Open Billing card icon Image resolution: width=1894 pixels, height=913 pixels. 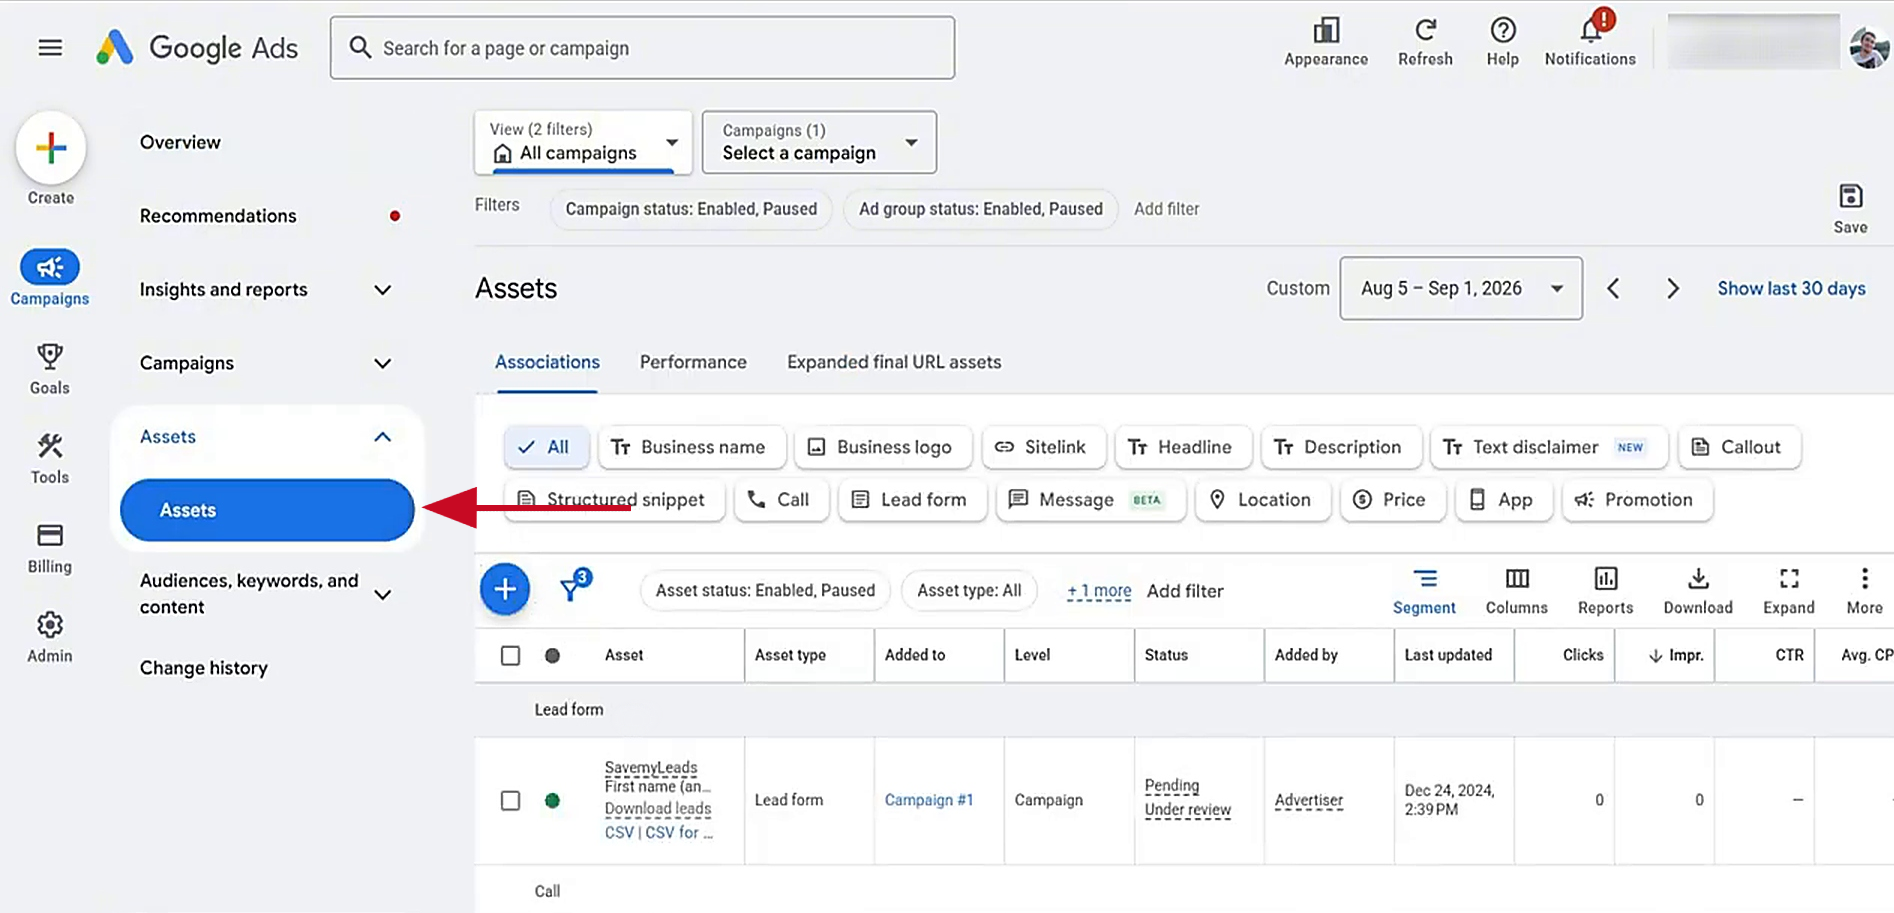click(x=50, y=535)
